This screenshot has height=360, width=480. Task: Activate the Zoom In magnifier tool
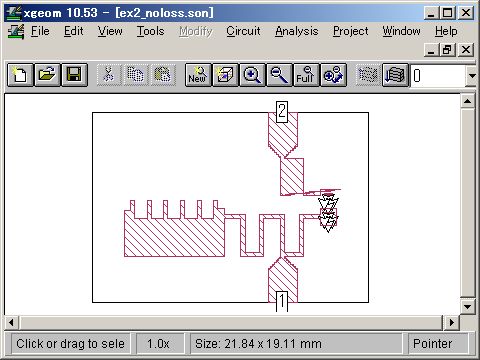(x=252, y=75)
